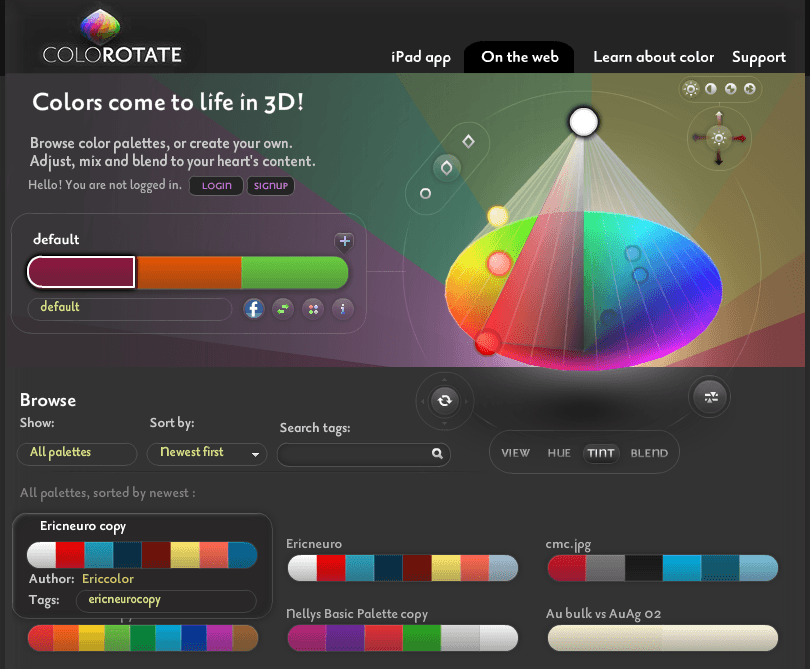
Task: Select the half-circle contrast icon
Action: click(x=711, y=89)
